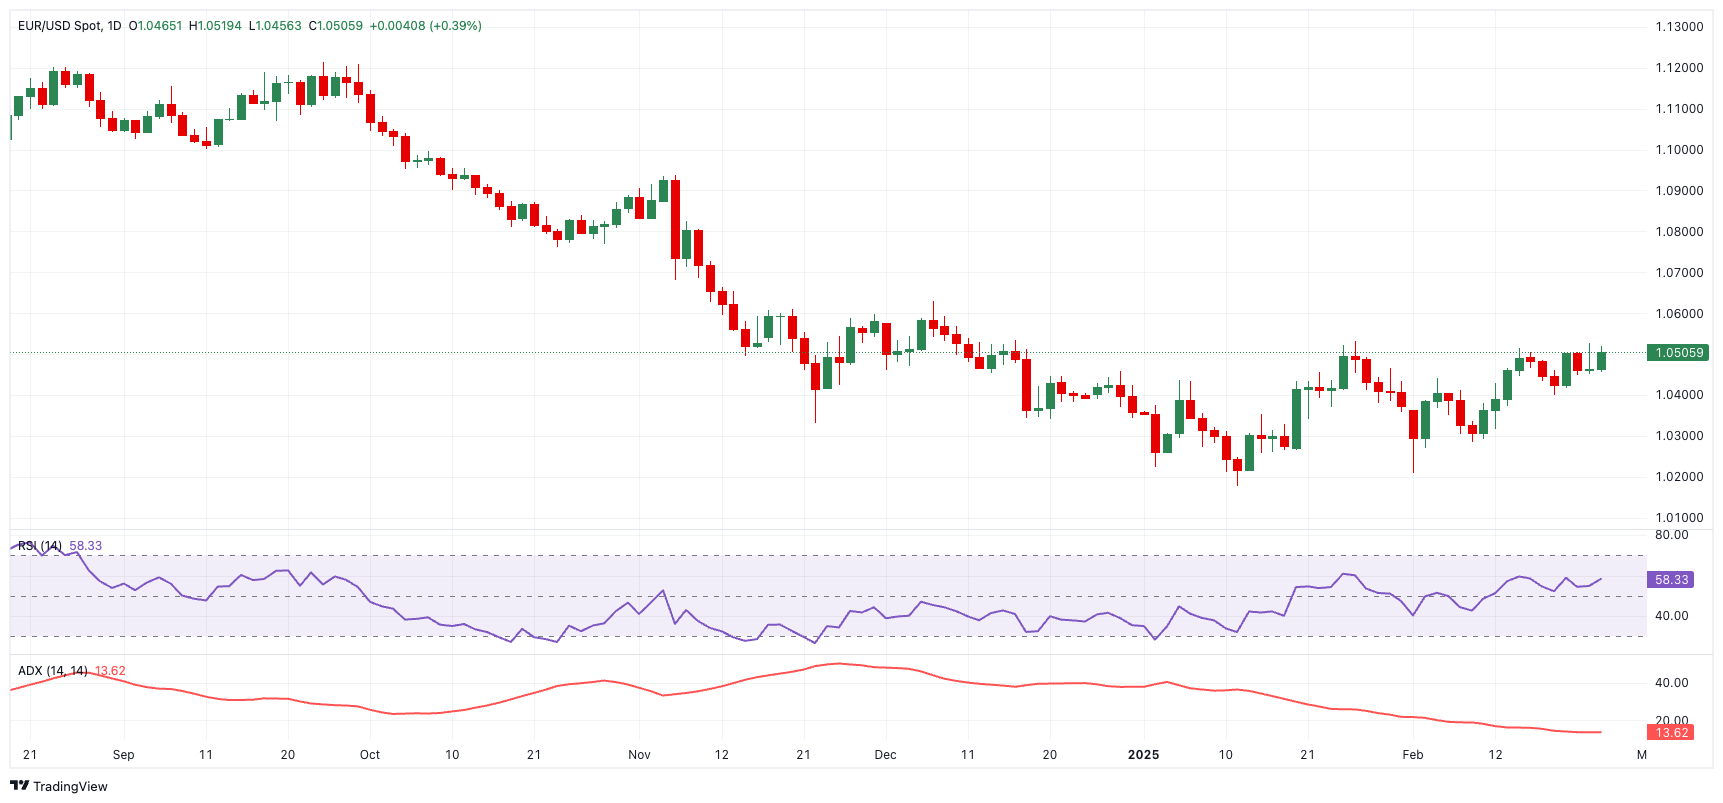Image resolution: width=1723 pixels, height=803 pixels.
Task: Click the EUR/USD Spot symbol title
Action: [x=60, y=26]
